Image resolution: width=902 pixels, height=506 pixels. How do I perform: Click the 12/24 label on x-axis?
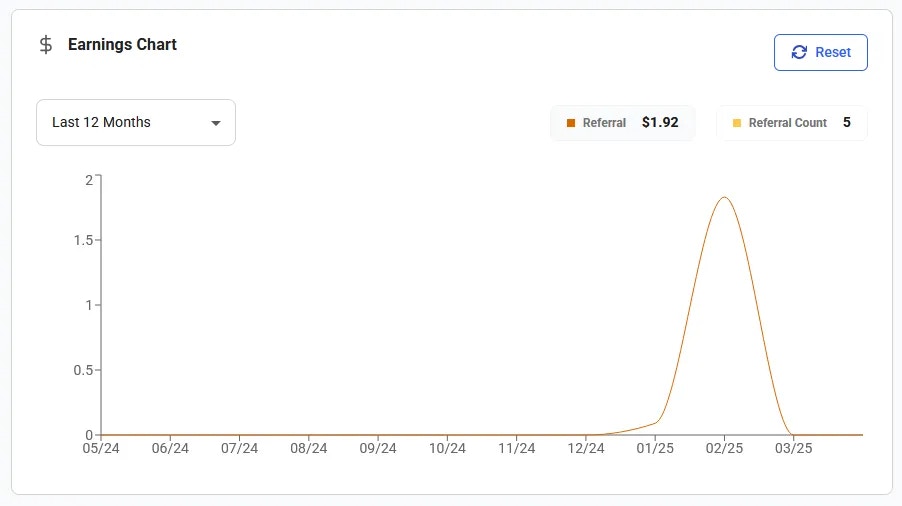point(586,448)
